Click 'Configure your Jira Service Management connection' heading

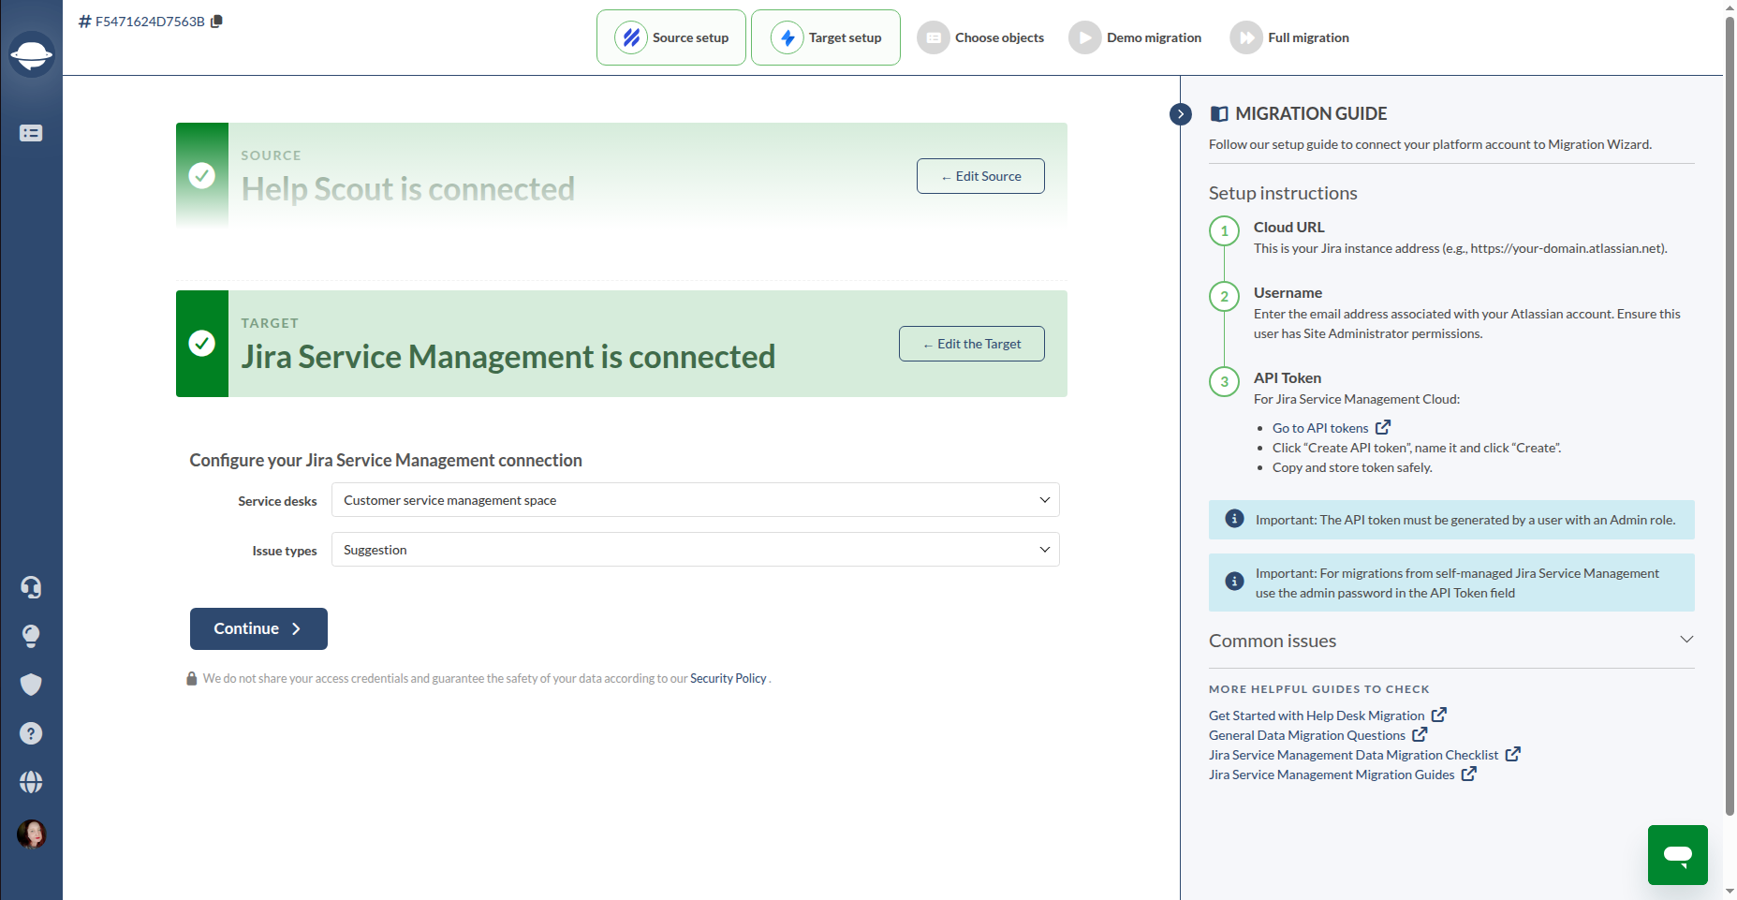coord(386,460)
